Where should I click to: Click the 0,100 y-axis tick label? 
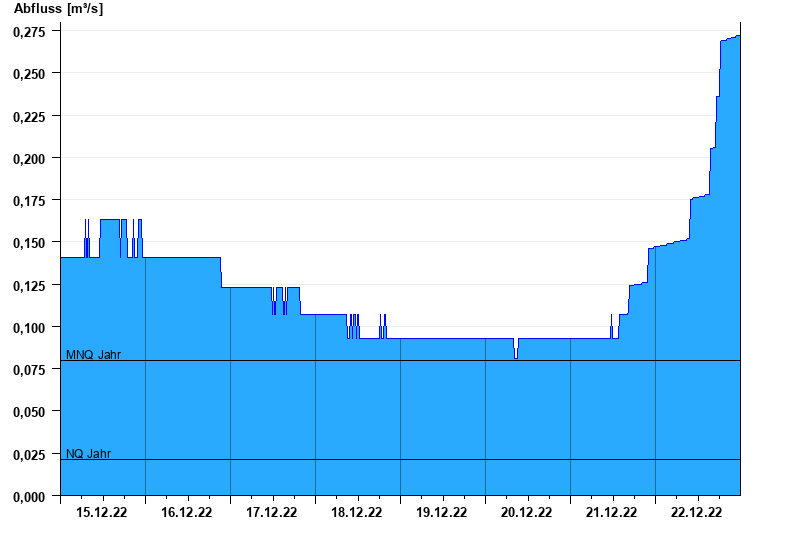[x=30, y=328]
